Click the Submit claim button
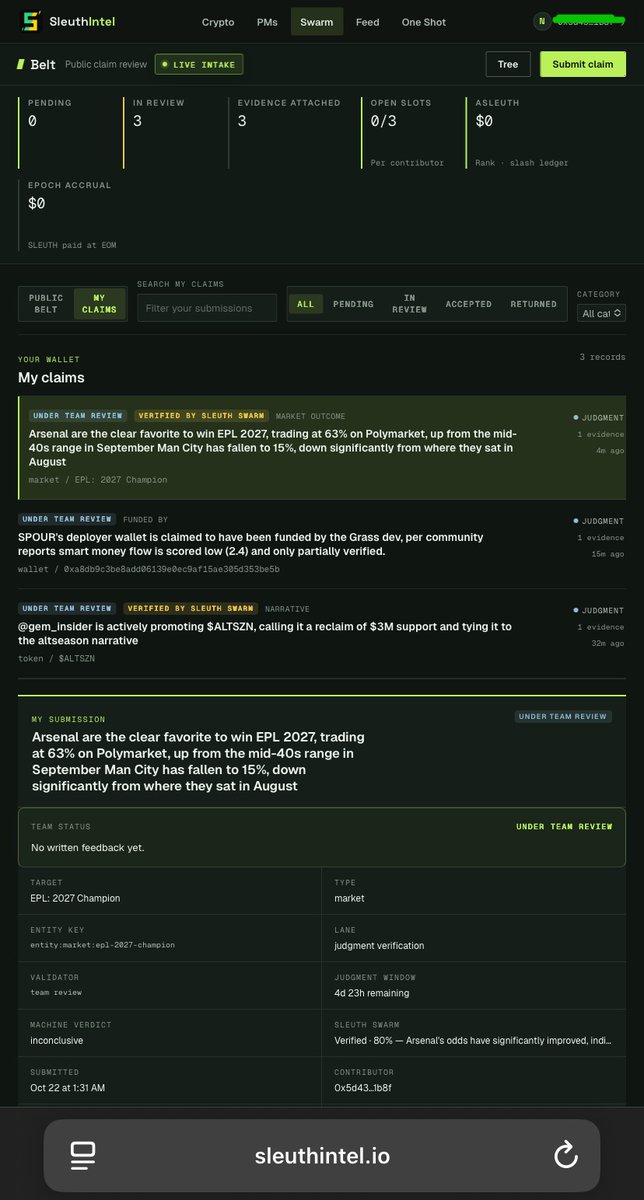644x1200 pixels. click(583, 64)
